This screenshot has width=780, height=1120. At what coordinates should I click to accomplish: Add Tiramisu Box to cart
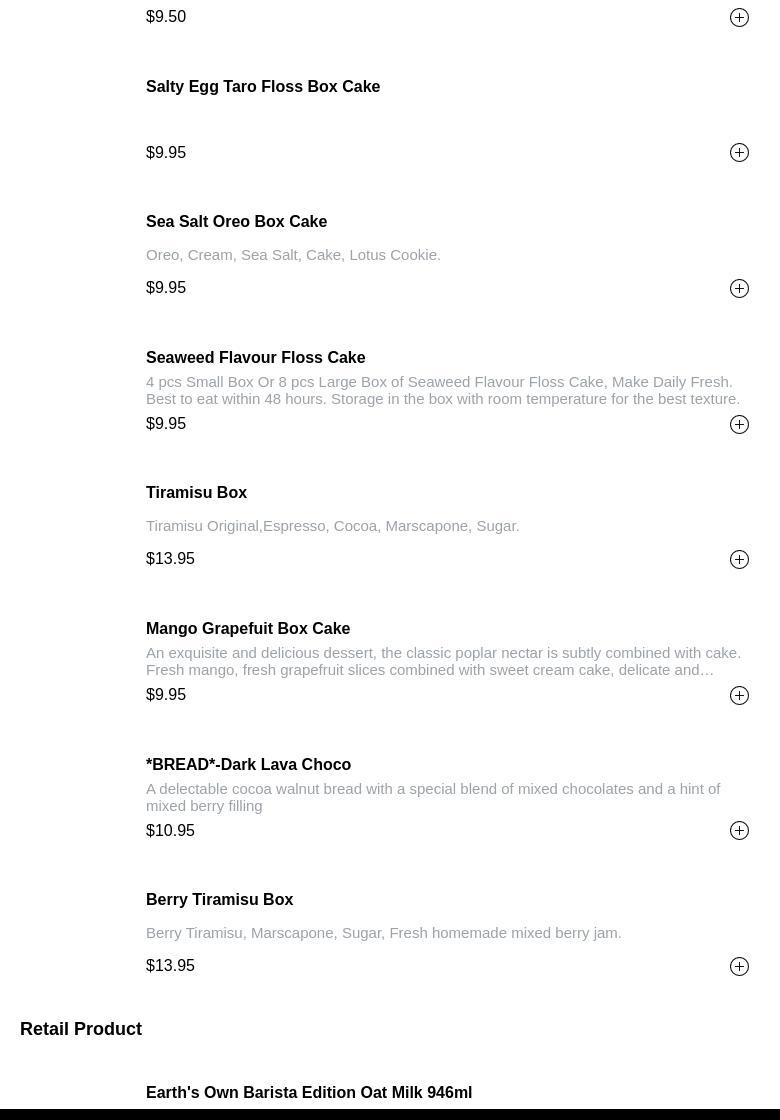pyautogui.click(x=739, y=559)
